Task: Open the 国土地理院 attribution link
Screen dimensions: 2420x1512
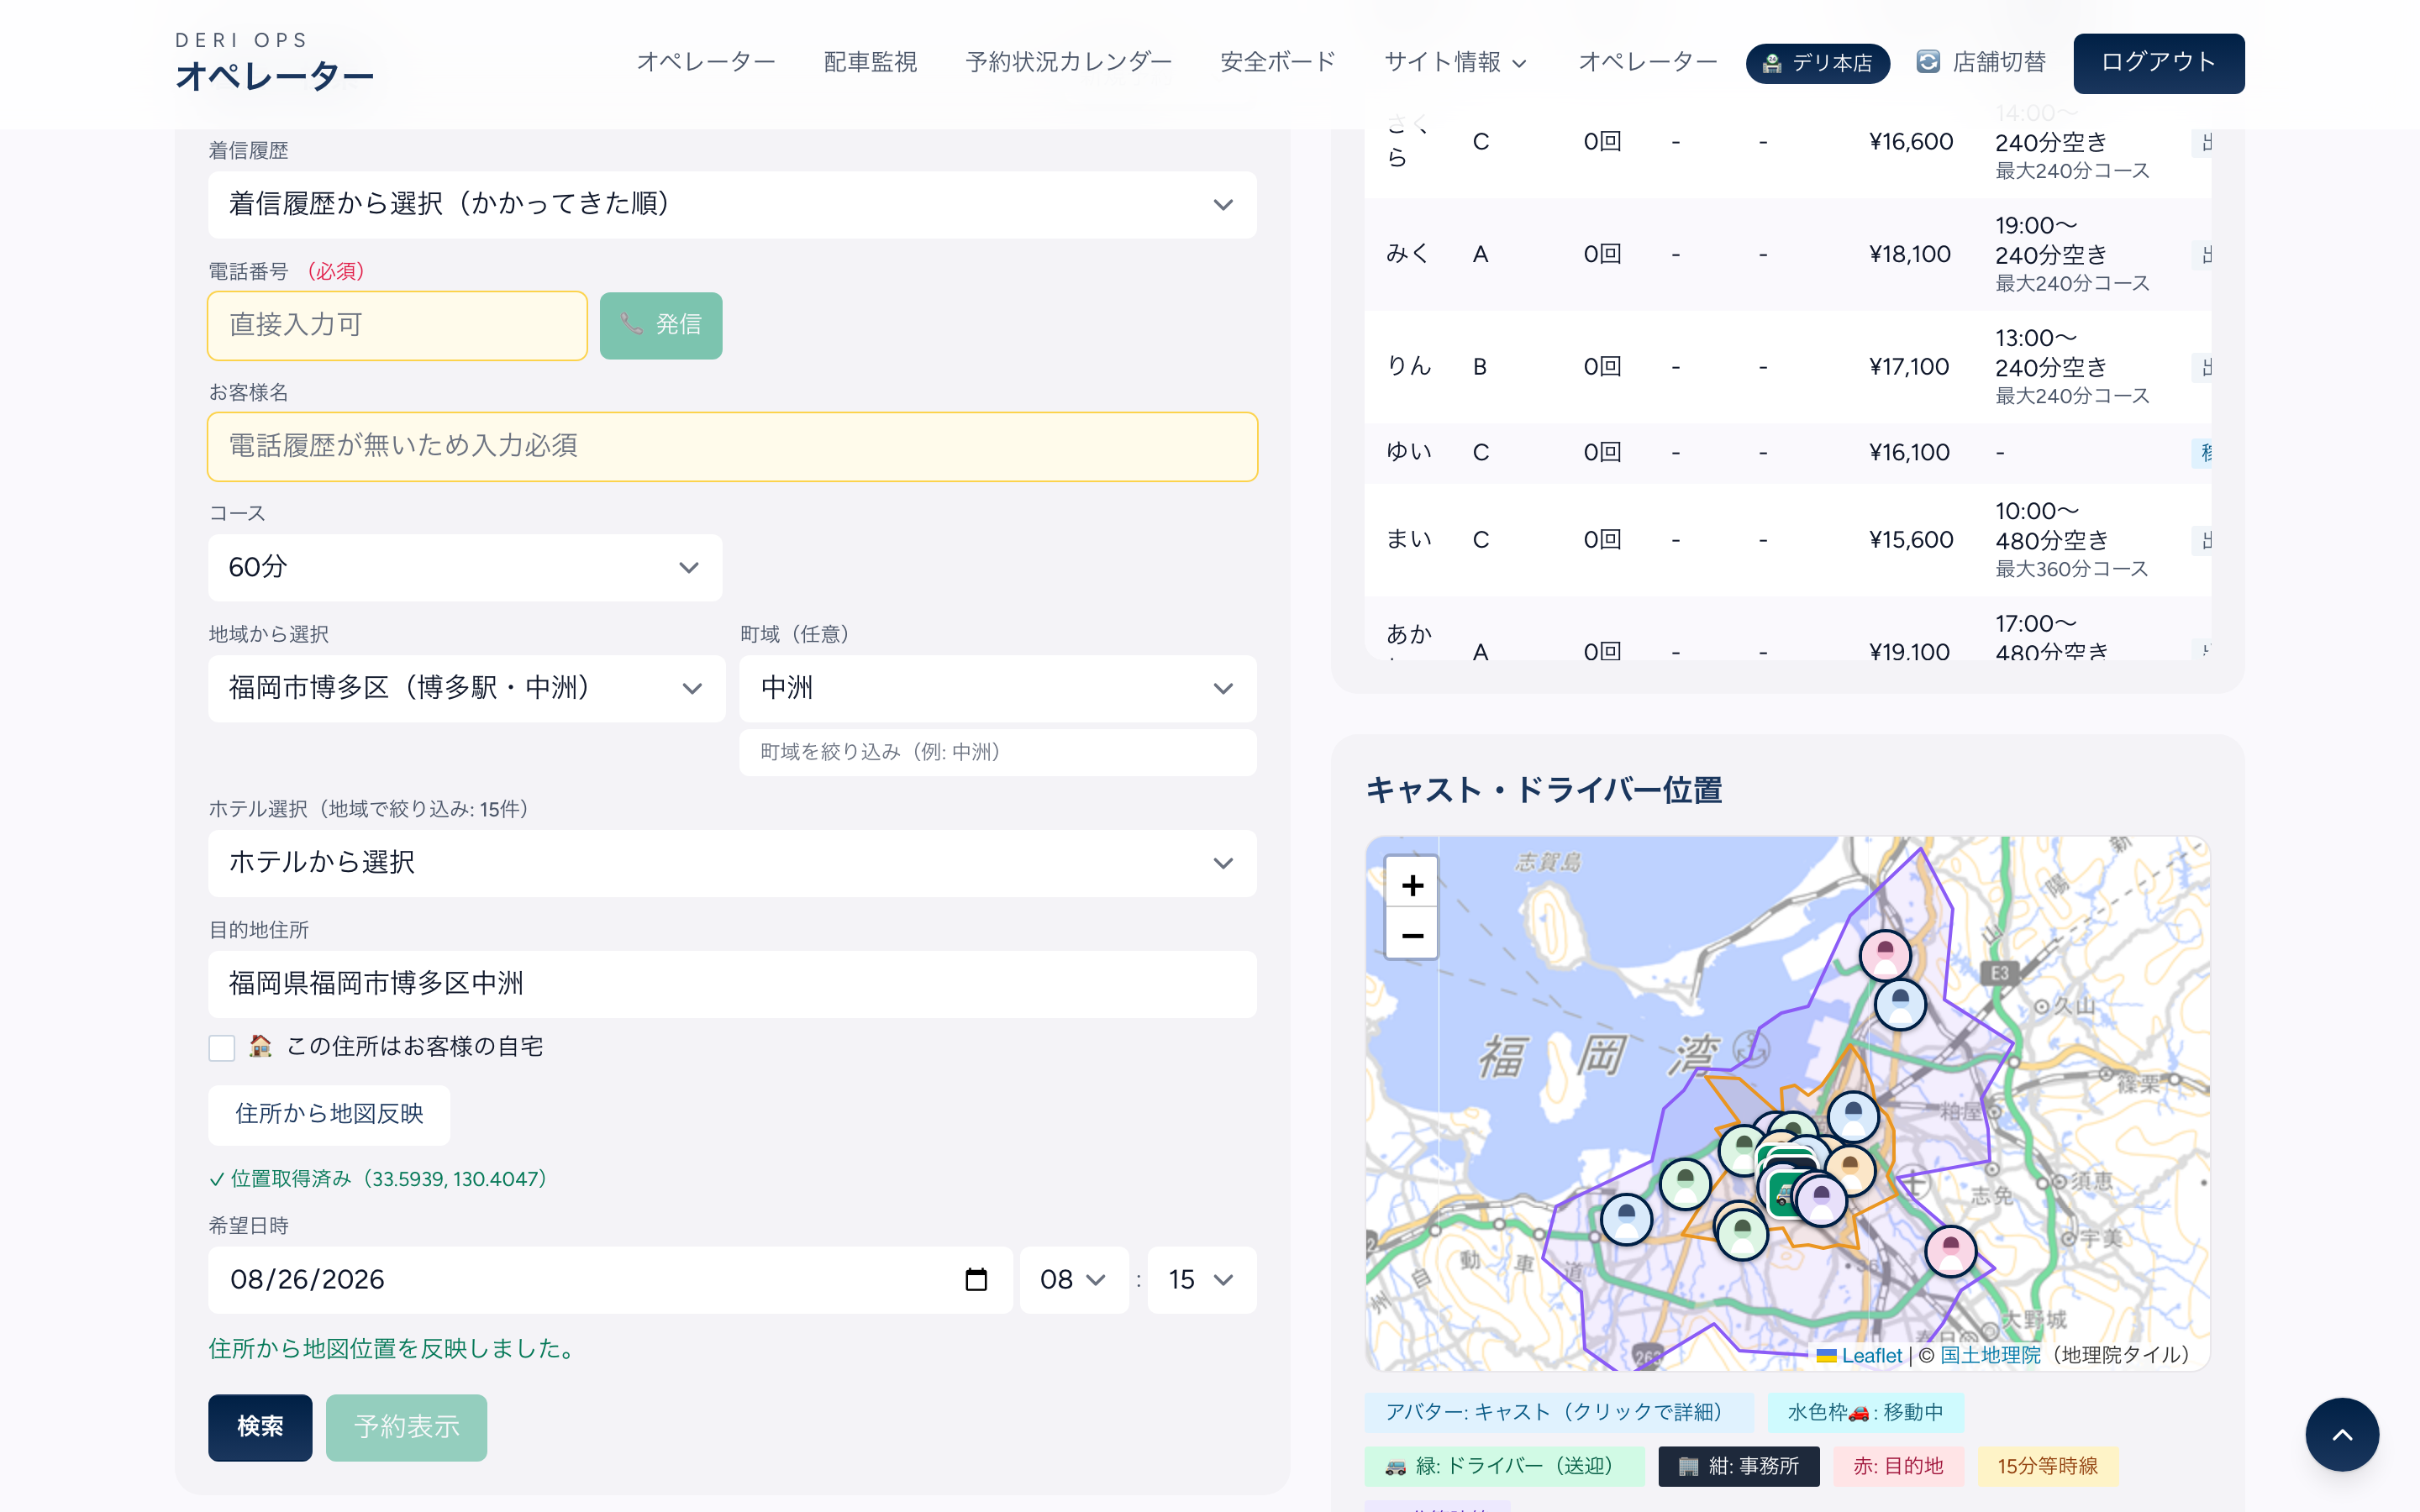Action: coord(1990,1355)
